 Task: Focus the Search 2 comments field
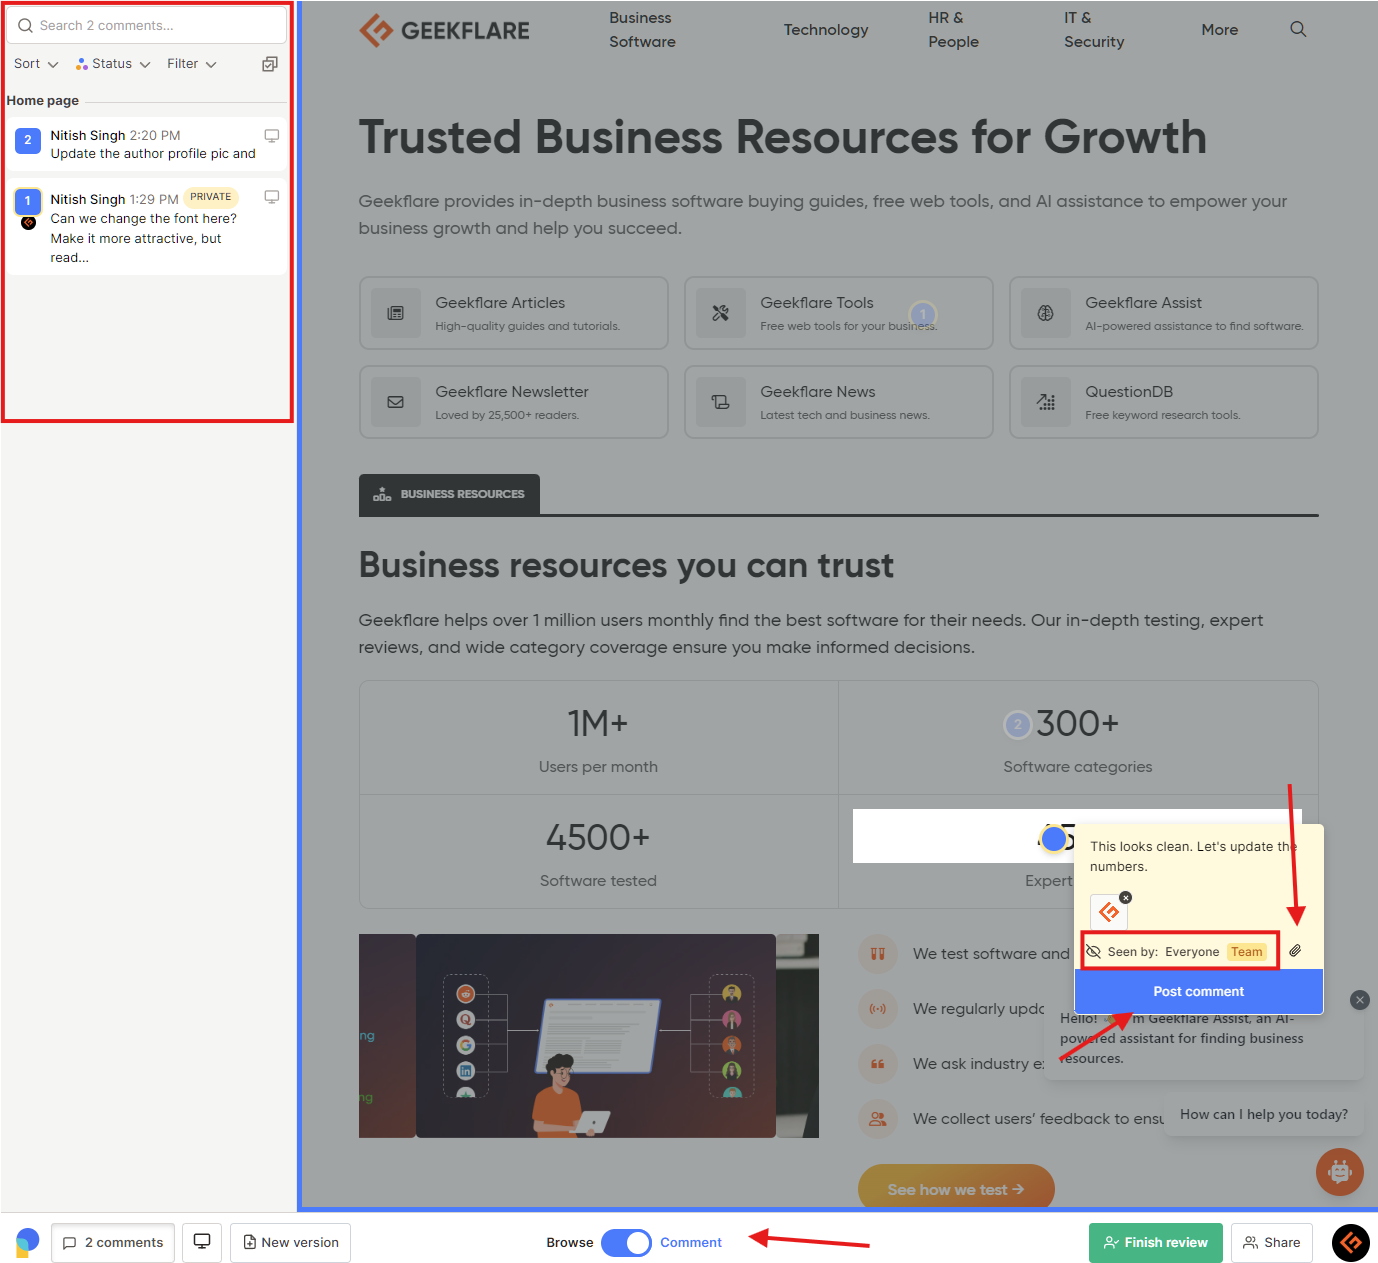coord(146,26)
